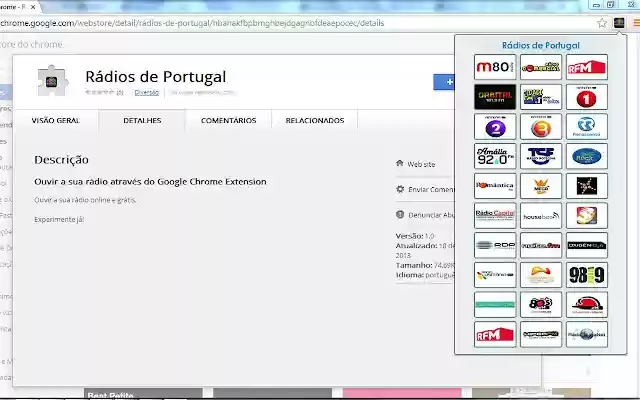
Task: Tune to Amália 92.0 FM
Action: [x=495, y=156]
